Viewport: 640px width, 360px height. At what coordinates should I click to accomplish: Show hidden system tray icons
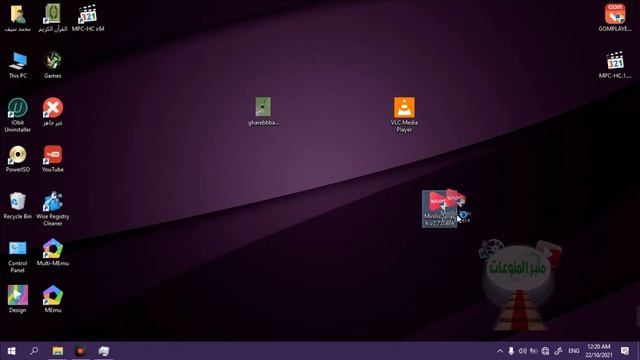(x=500, y=351)
